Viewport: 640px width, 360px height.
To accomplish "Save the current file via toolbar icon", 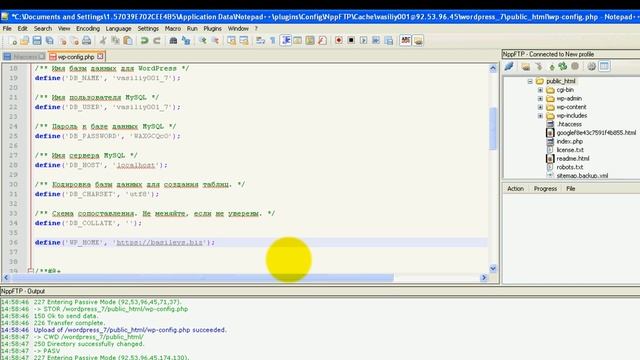I will coord(37,40).
